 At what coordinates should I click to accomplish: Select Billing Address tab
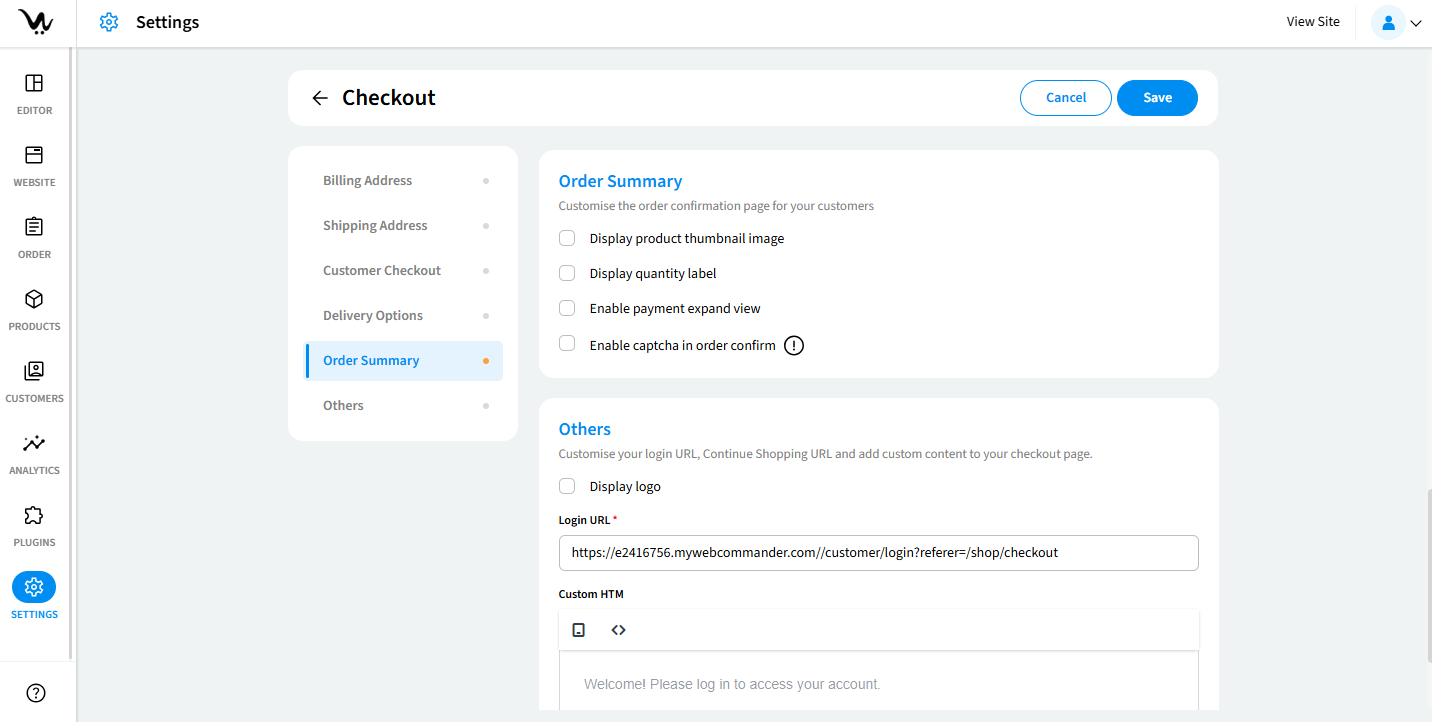367,181
